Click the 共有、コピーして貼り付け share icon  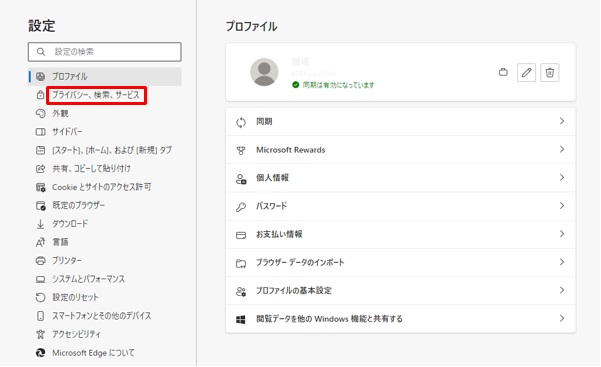pos(40,168)
